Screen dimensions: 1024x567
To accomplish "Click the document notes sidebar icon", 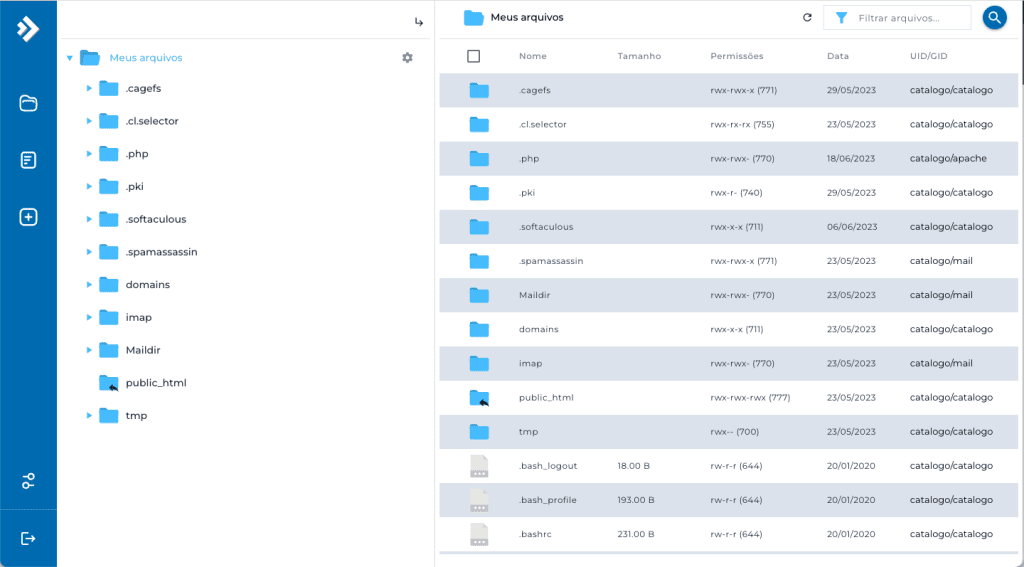I will coord(28,160).
